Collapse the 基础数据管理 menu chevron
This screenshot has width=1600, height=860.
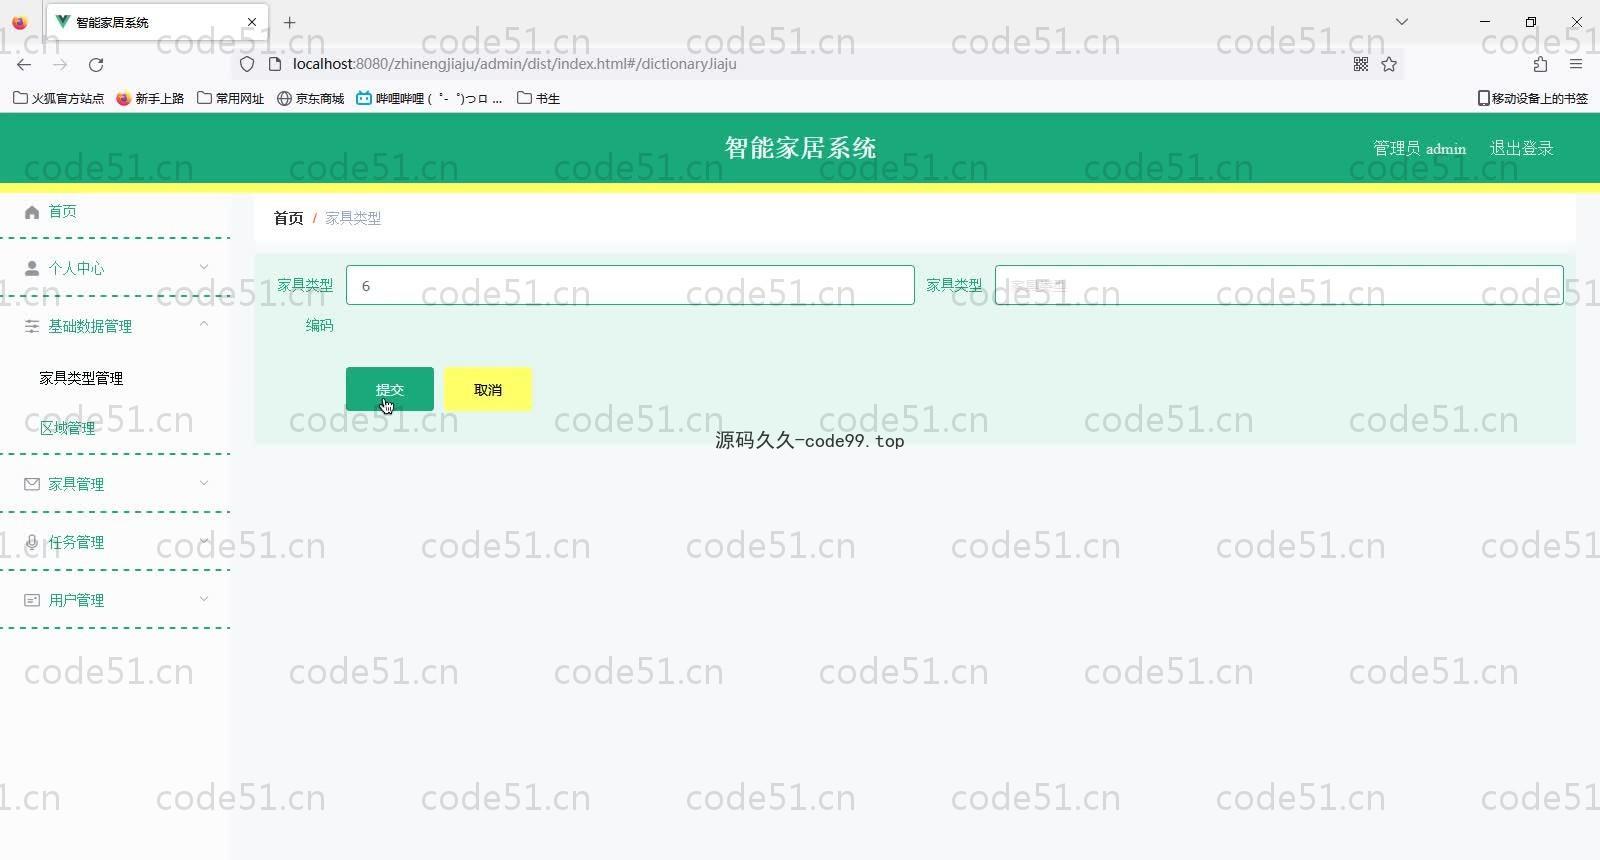pos(204,324)
